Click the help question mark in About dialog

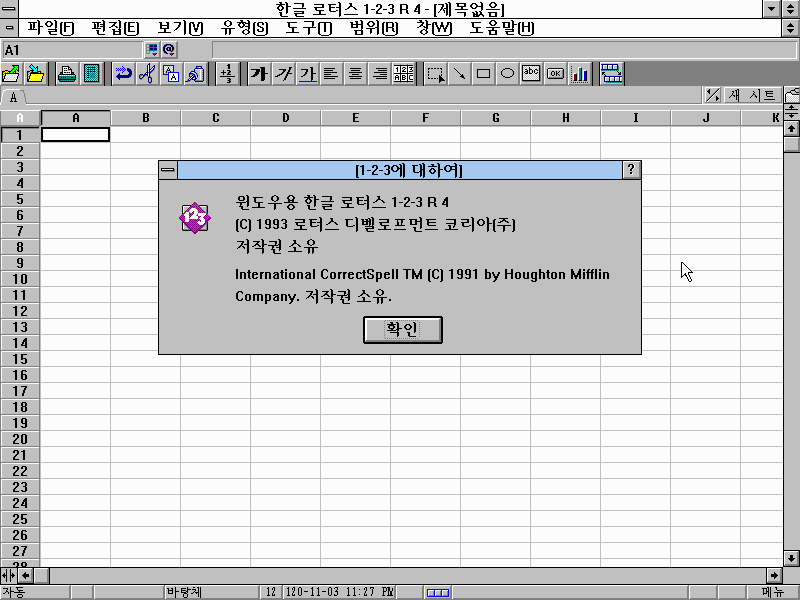pyautogui.click(x=631, y=170)
